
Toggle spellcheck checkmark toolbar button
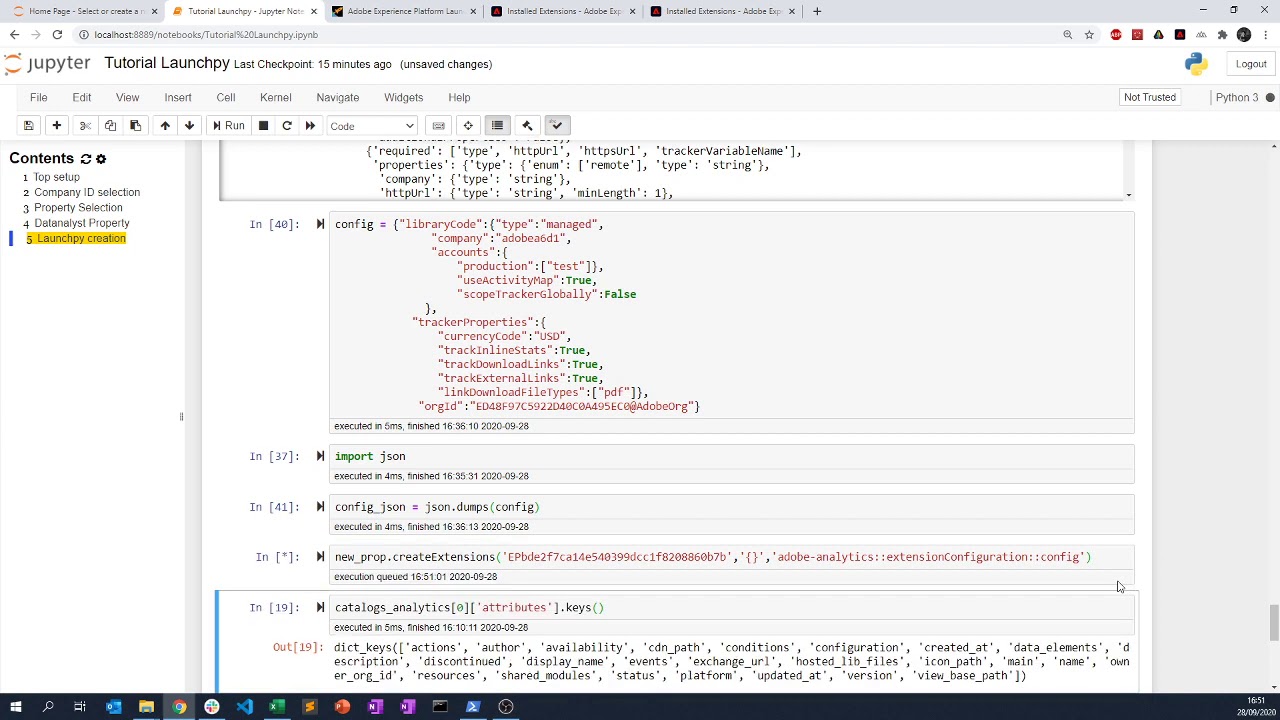pos(557,126)
